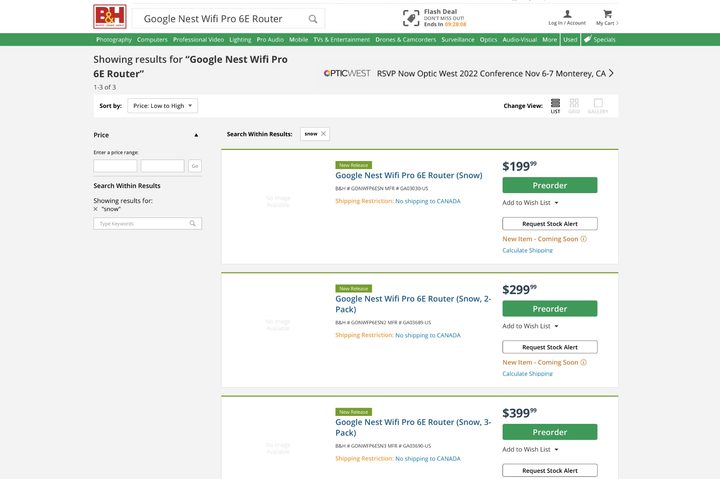Switch to Gallery view icon
720x479 pixels.
[598, 105]
